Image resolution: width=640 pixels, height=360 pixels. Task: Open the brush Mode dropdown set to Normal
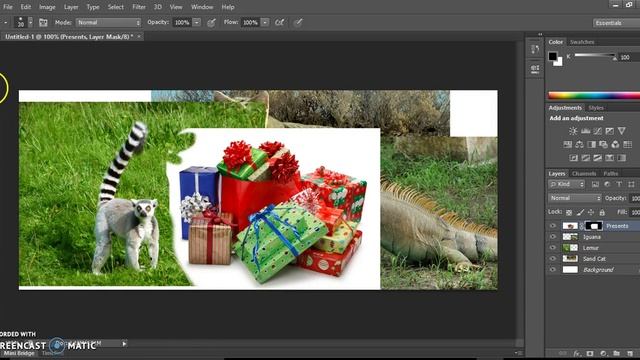108,22
